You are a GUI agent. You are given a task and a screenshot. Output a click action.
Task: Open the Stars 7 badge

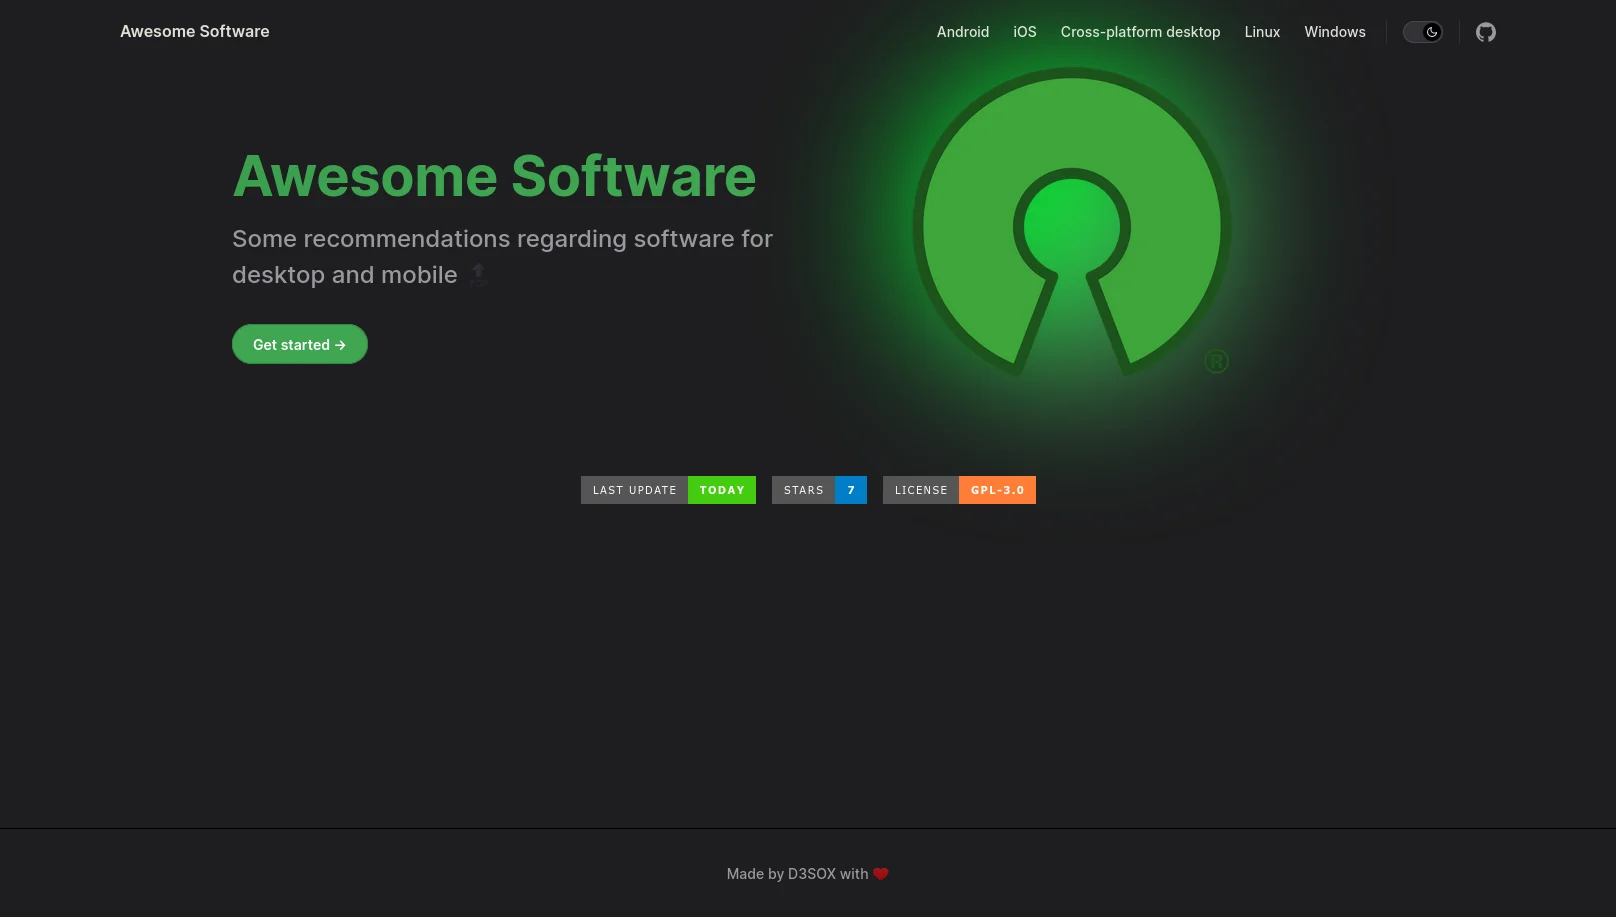819,490
